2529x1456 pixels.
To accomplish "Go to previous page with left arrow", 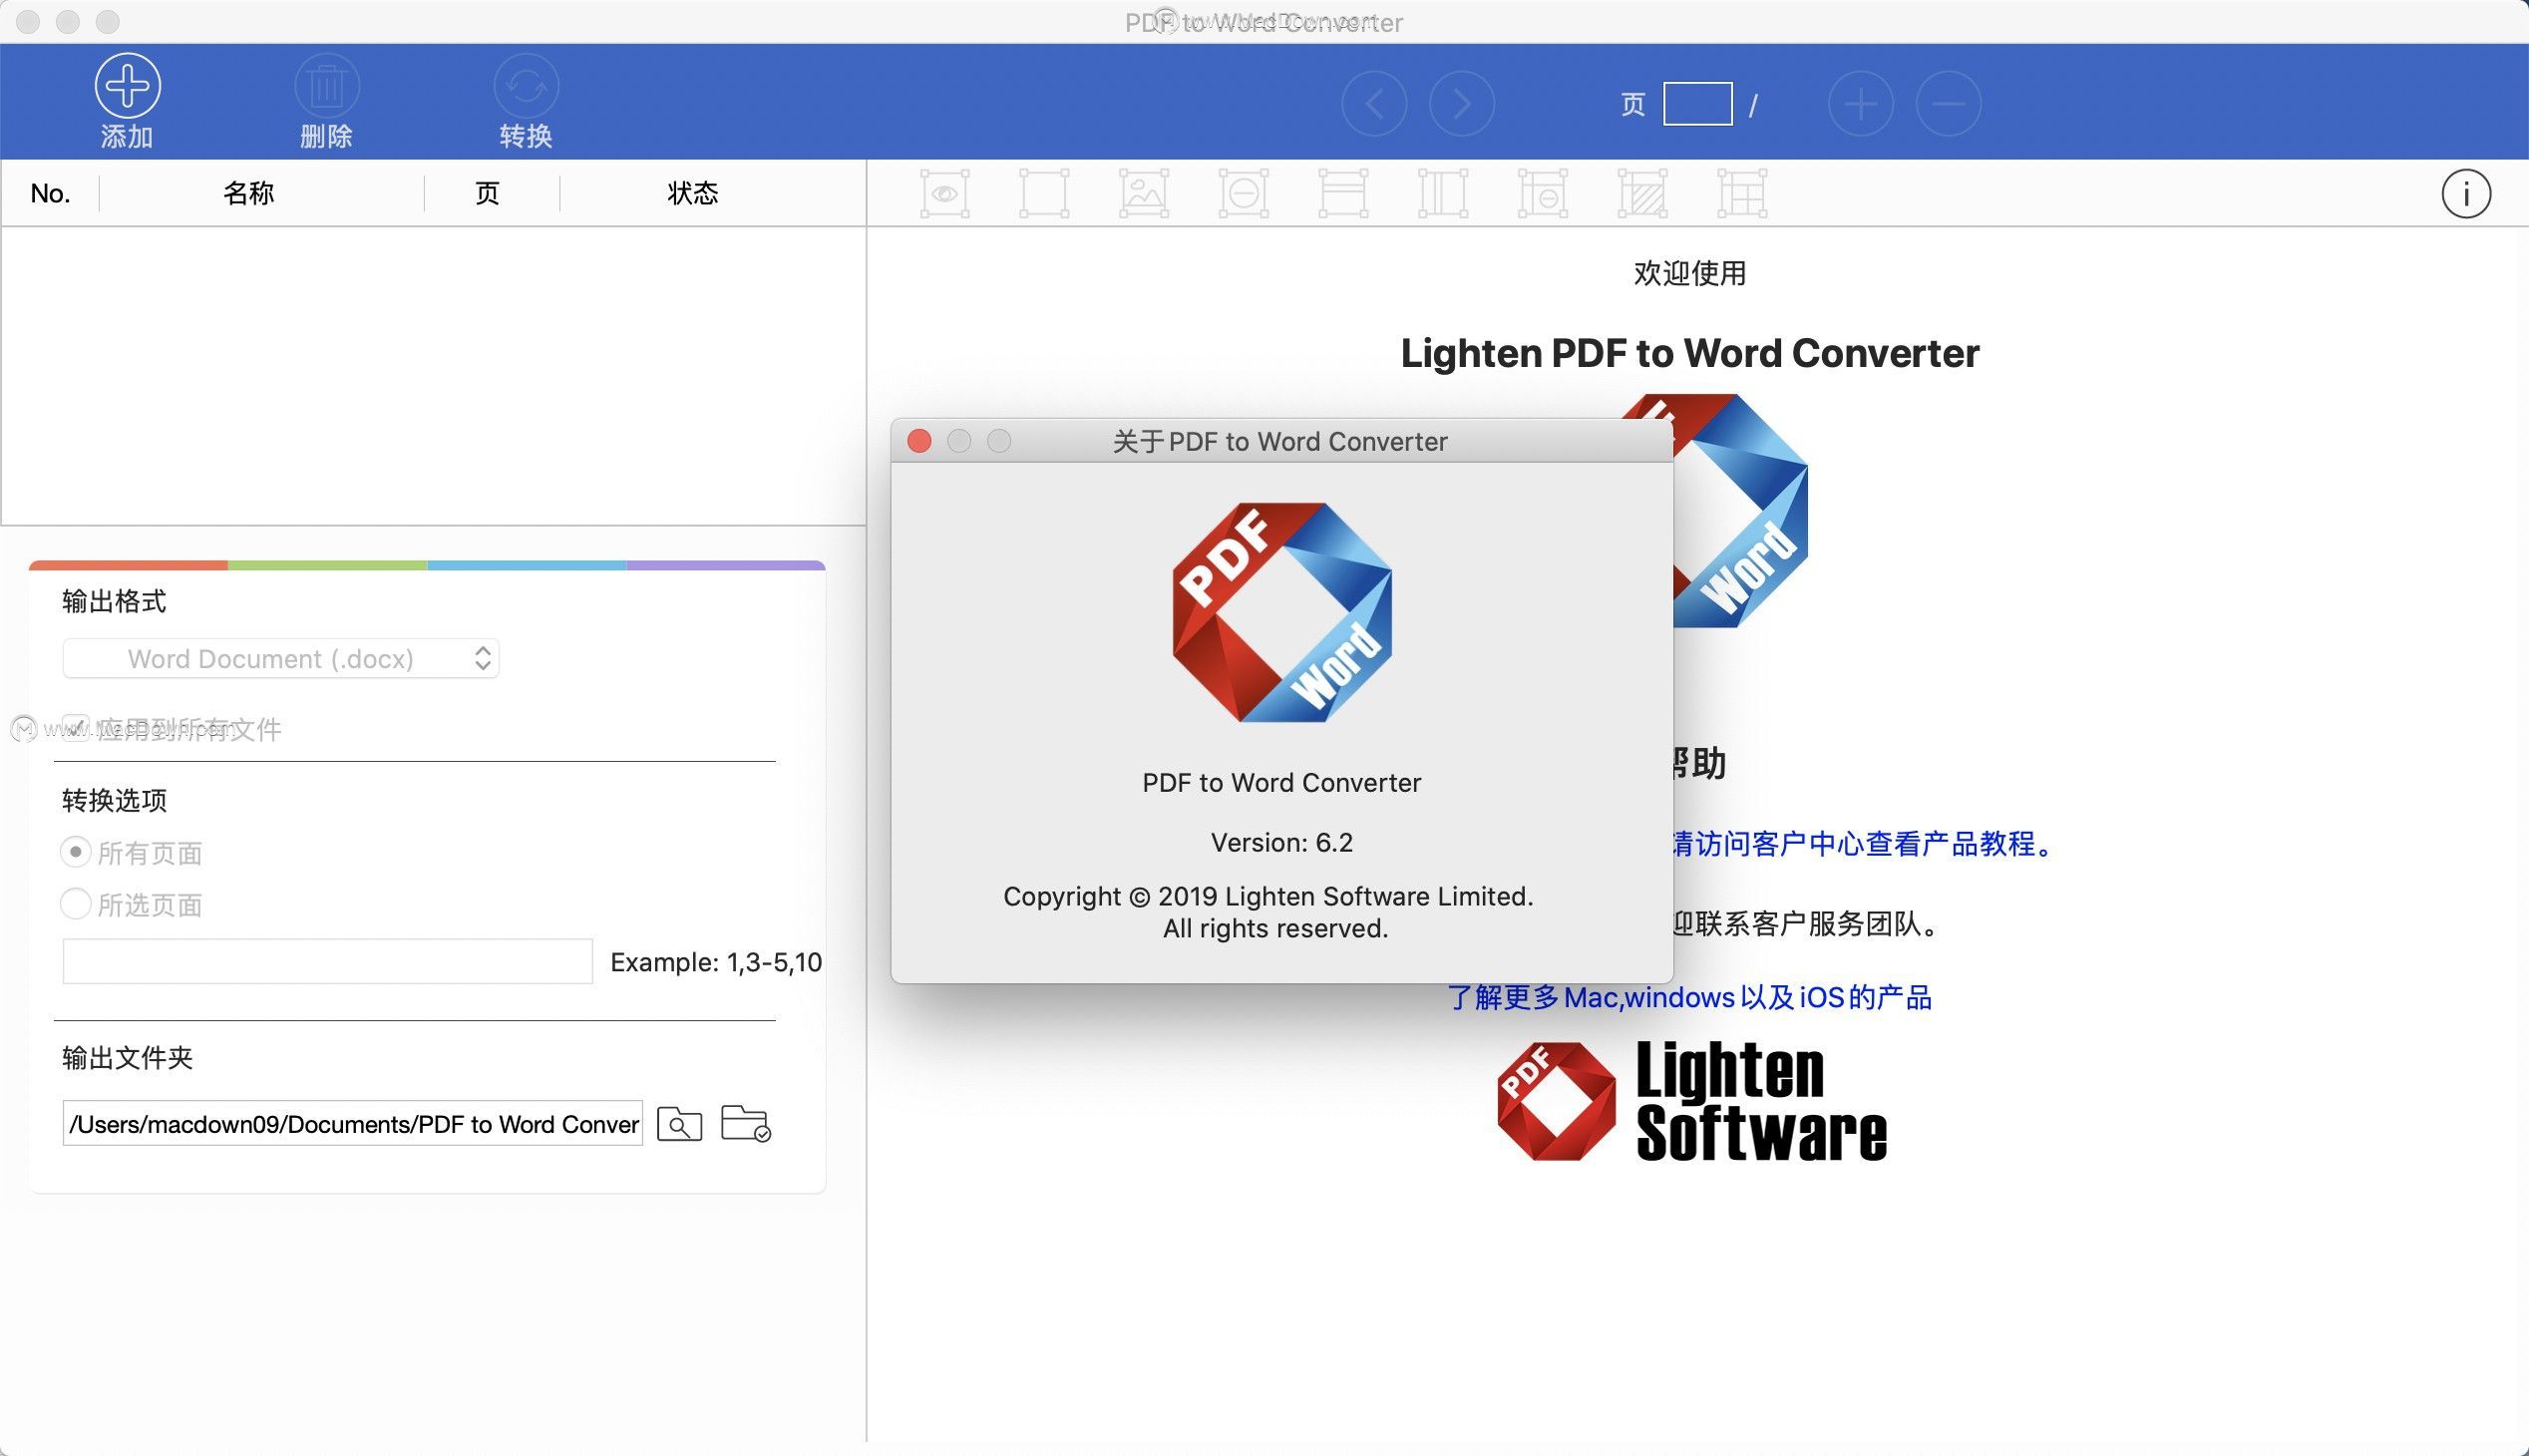I will tap(1374, 103).
